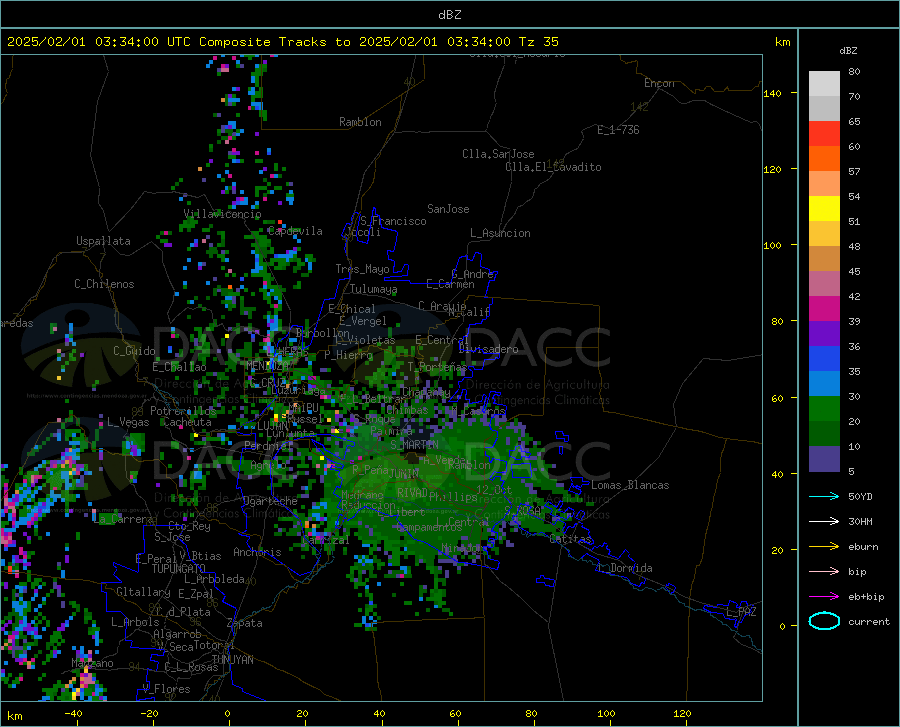The image size is (900, 727).
Task: Click the Tres_Mayo place label
Action: tap(362, 269)
